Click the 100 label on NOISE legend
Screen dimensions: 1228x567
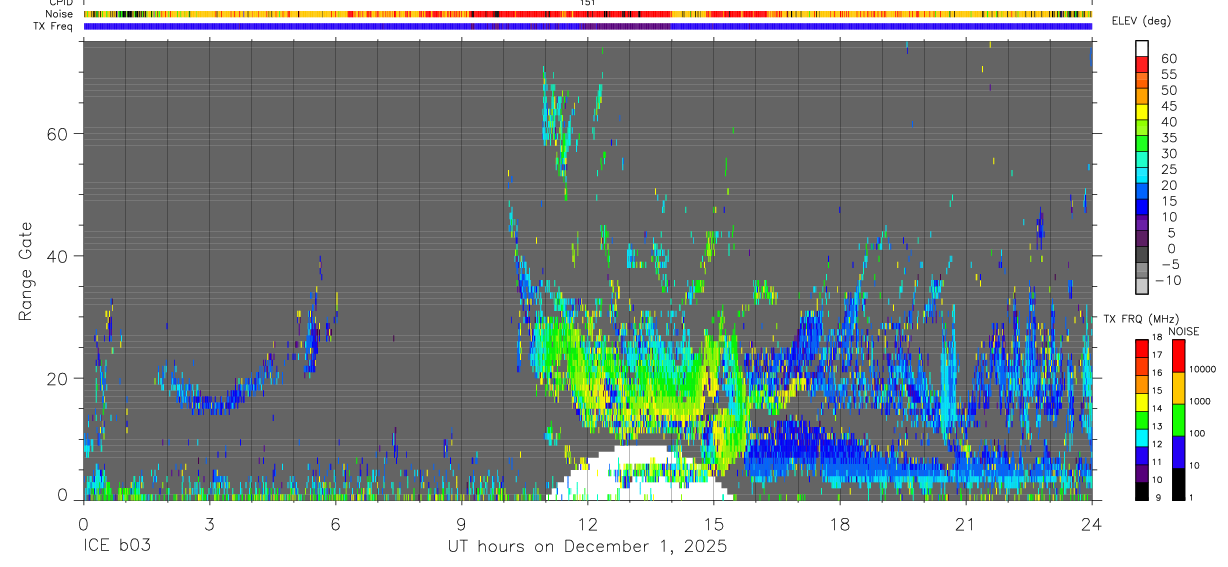pos(1196,433)
